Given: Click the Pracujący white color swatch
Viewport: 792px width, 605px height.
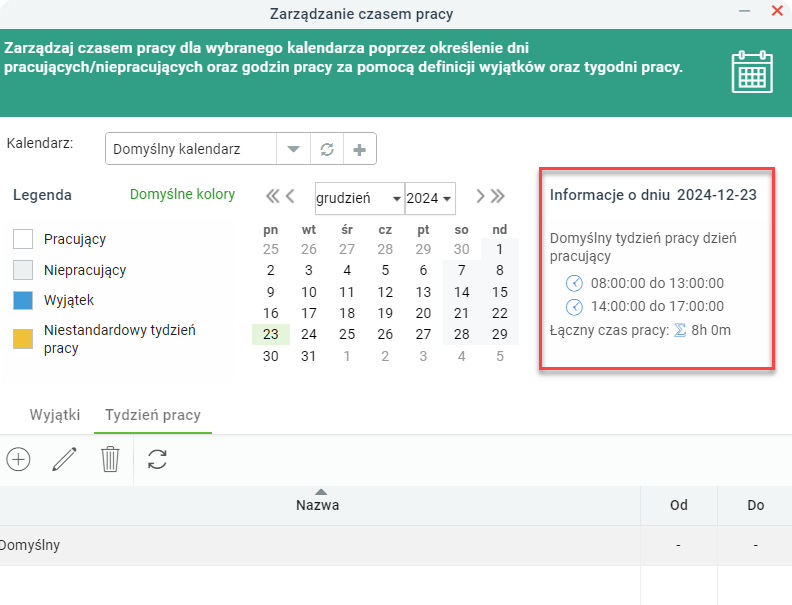Looking at the screenshot, I should 23,239.
